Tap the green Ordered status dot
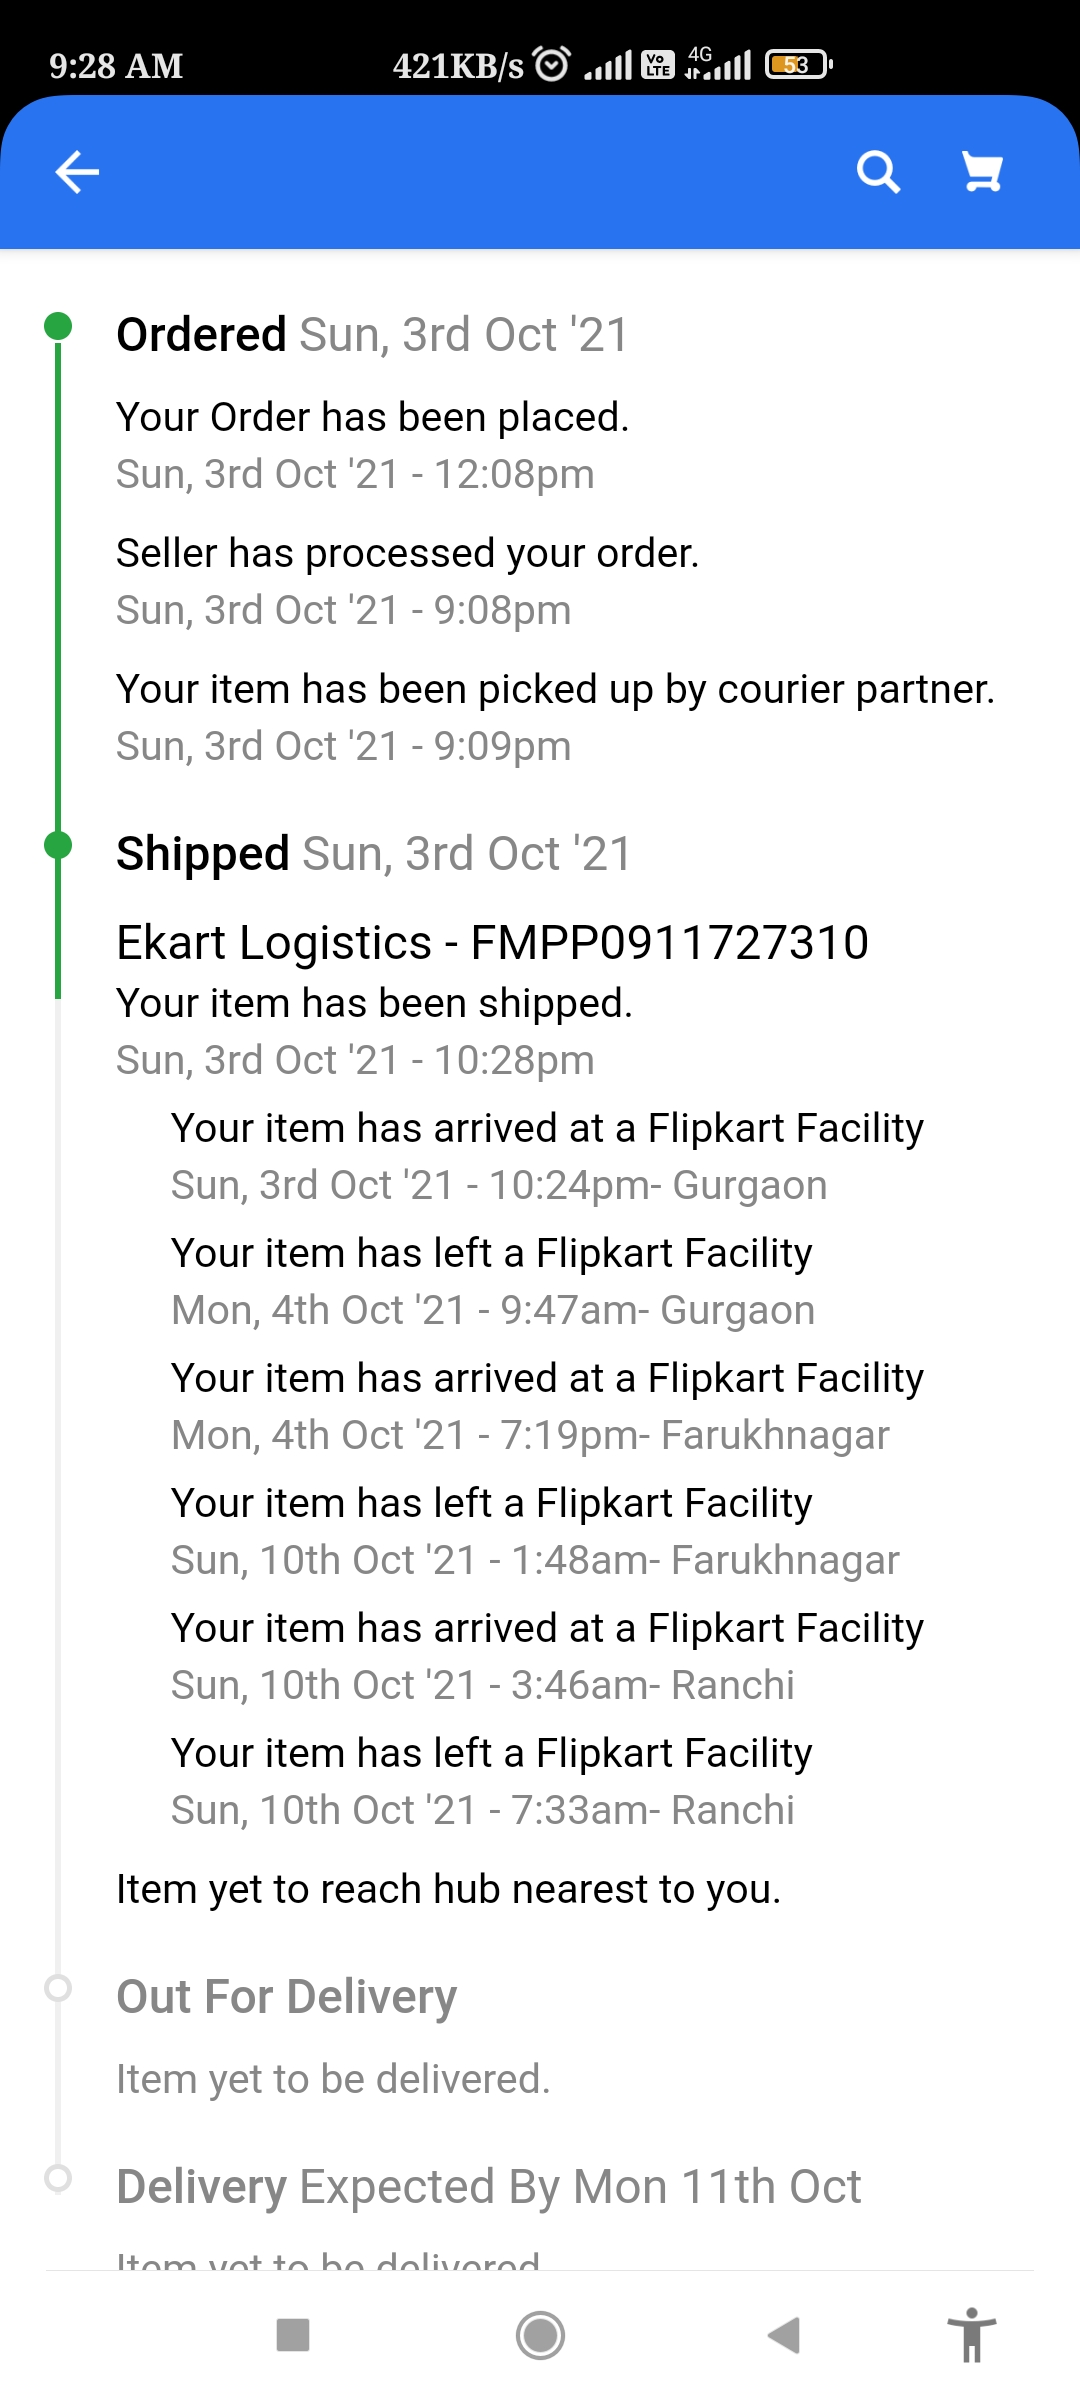 pos(58,326)
